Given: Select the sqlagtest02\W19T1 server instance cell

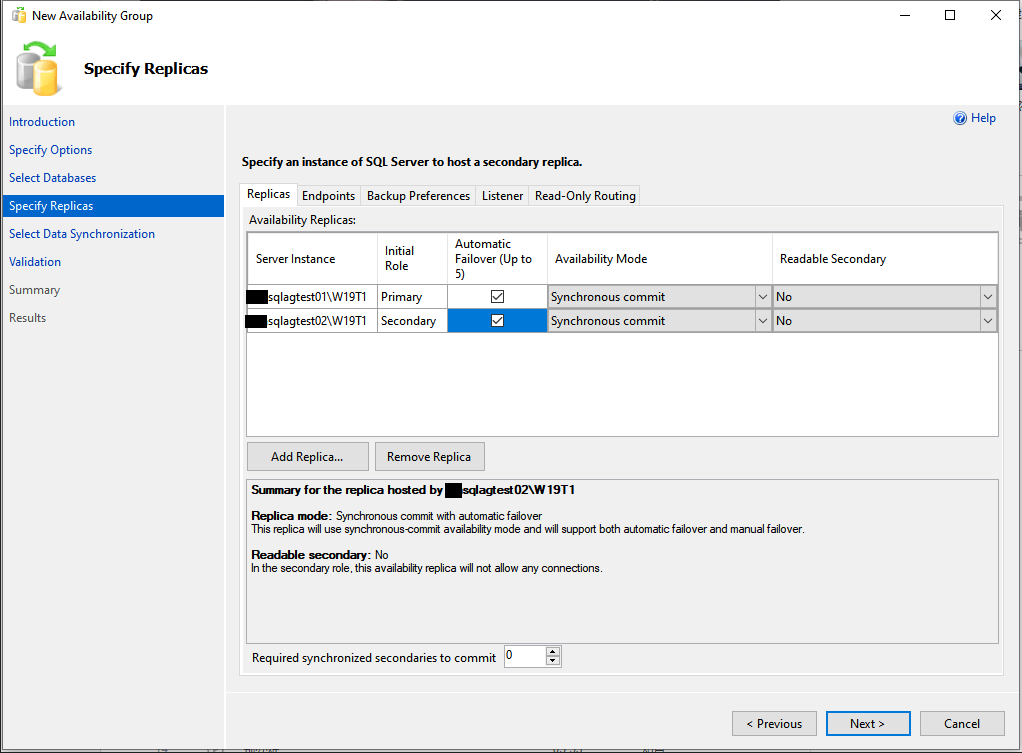Looking at the screenshot, I should point(312,321).
